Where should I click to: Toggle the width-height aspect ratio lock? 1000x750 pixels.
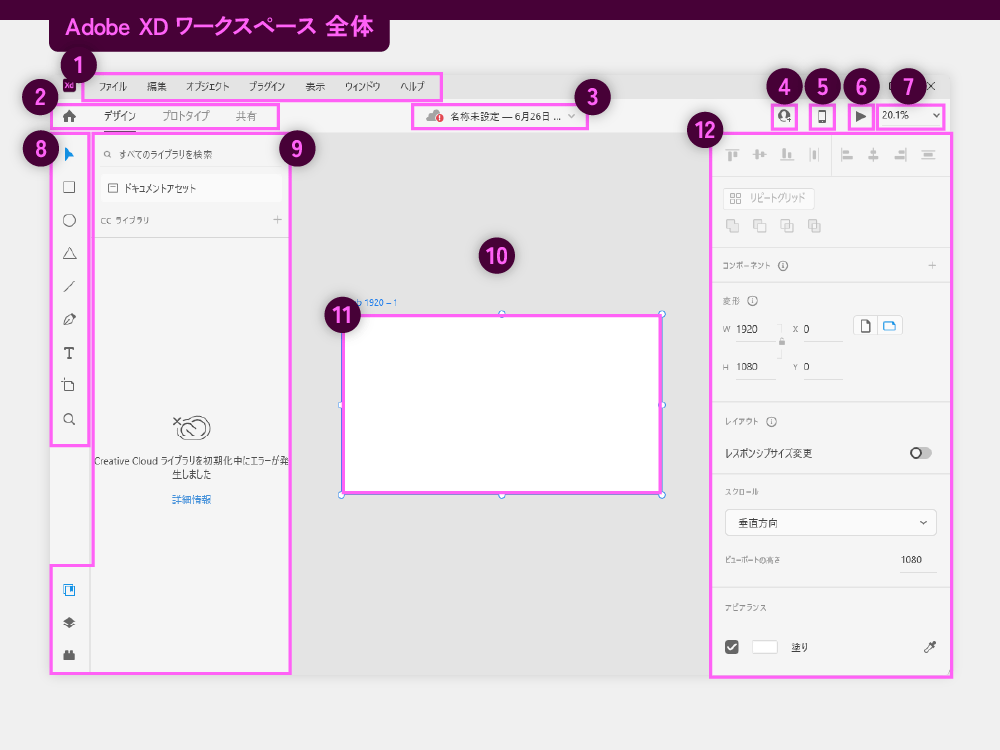tap(782, 342)
